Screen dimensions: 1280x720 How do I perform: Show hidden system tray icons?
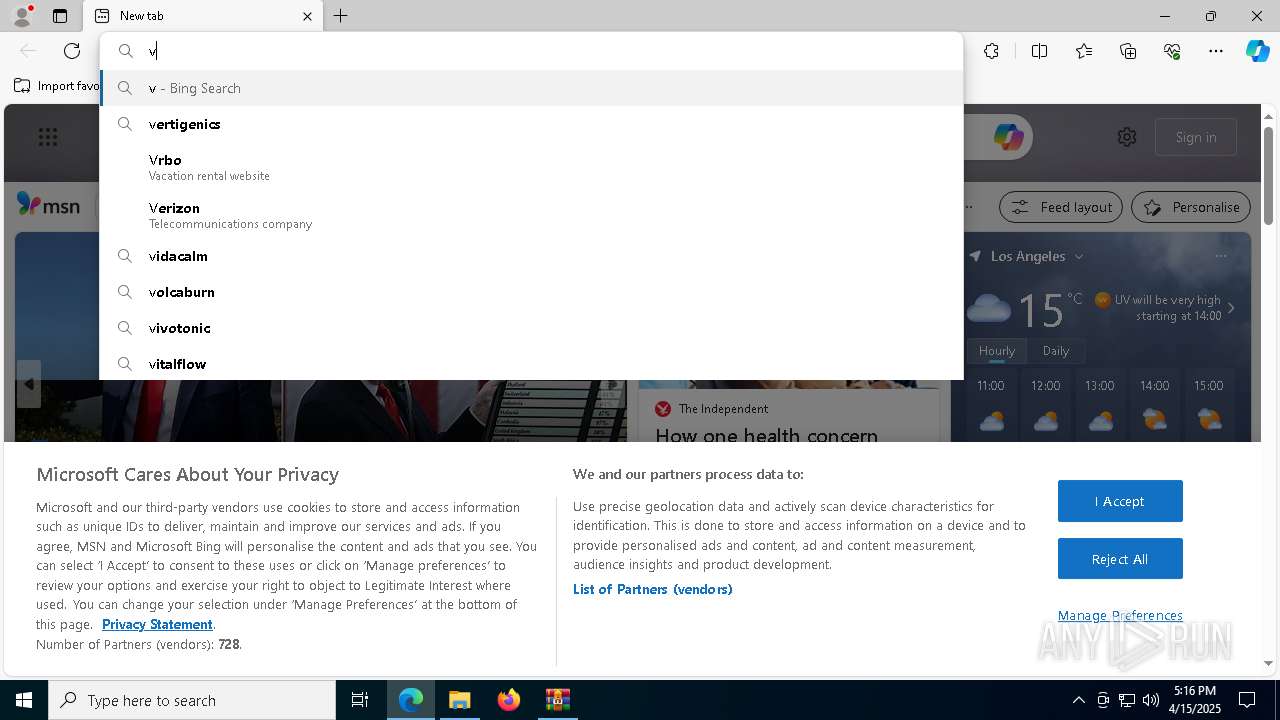click(1078, 700)
